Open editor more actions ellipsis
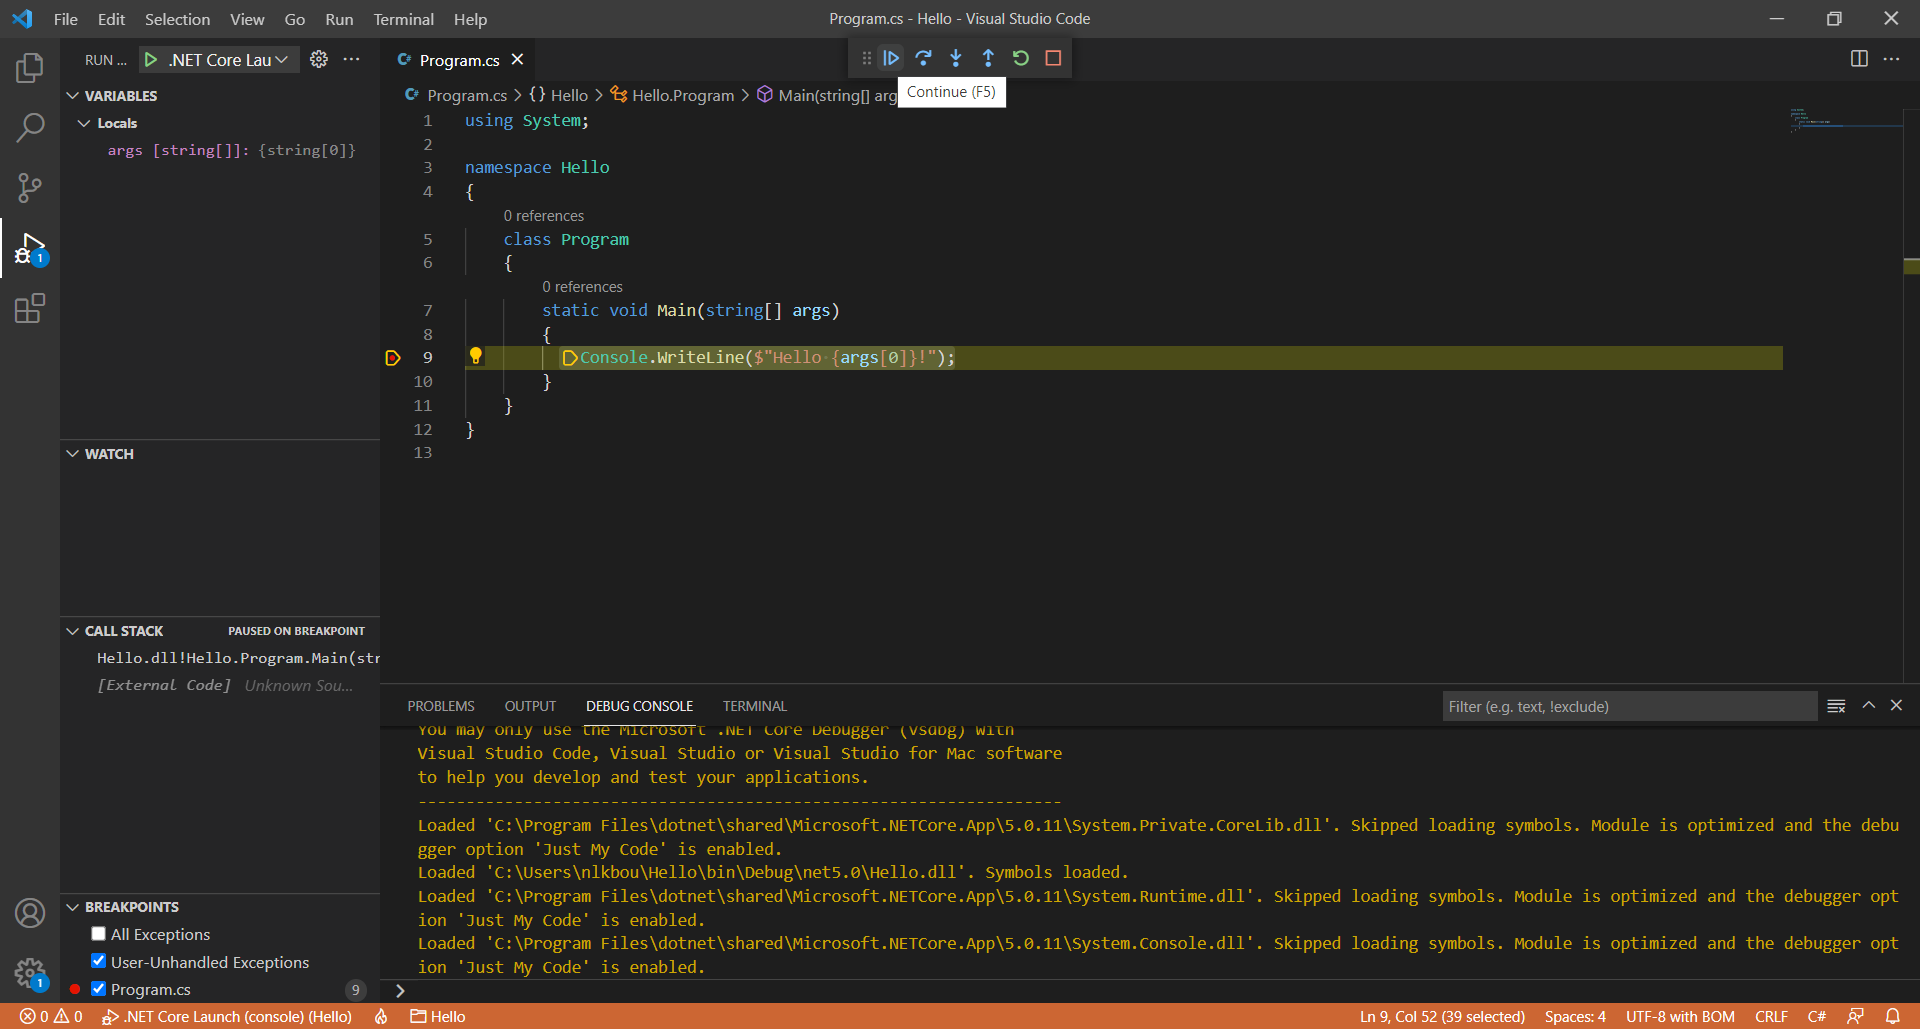Viewport: 1920px width, 1029px height. 1891,59
